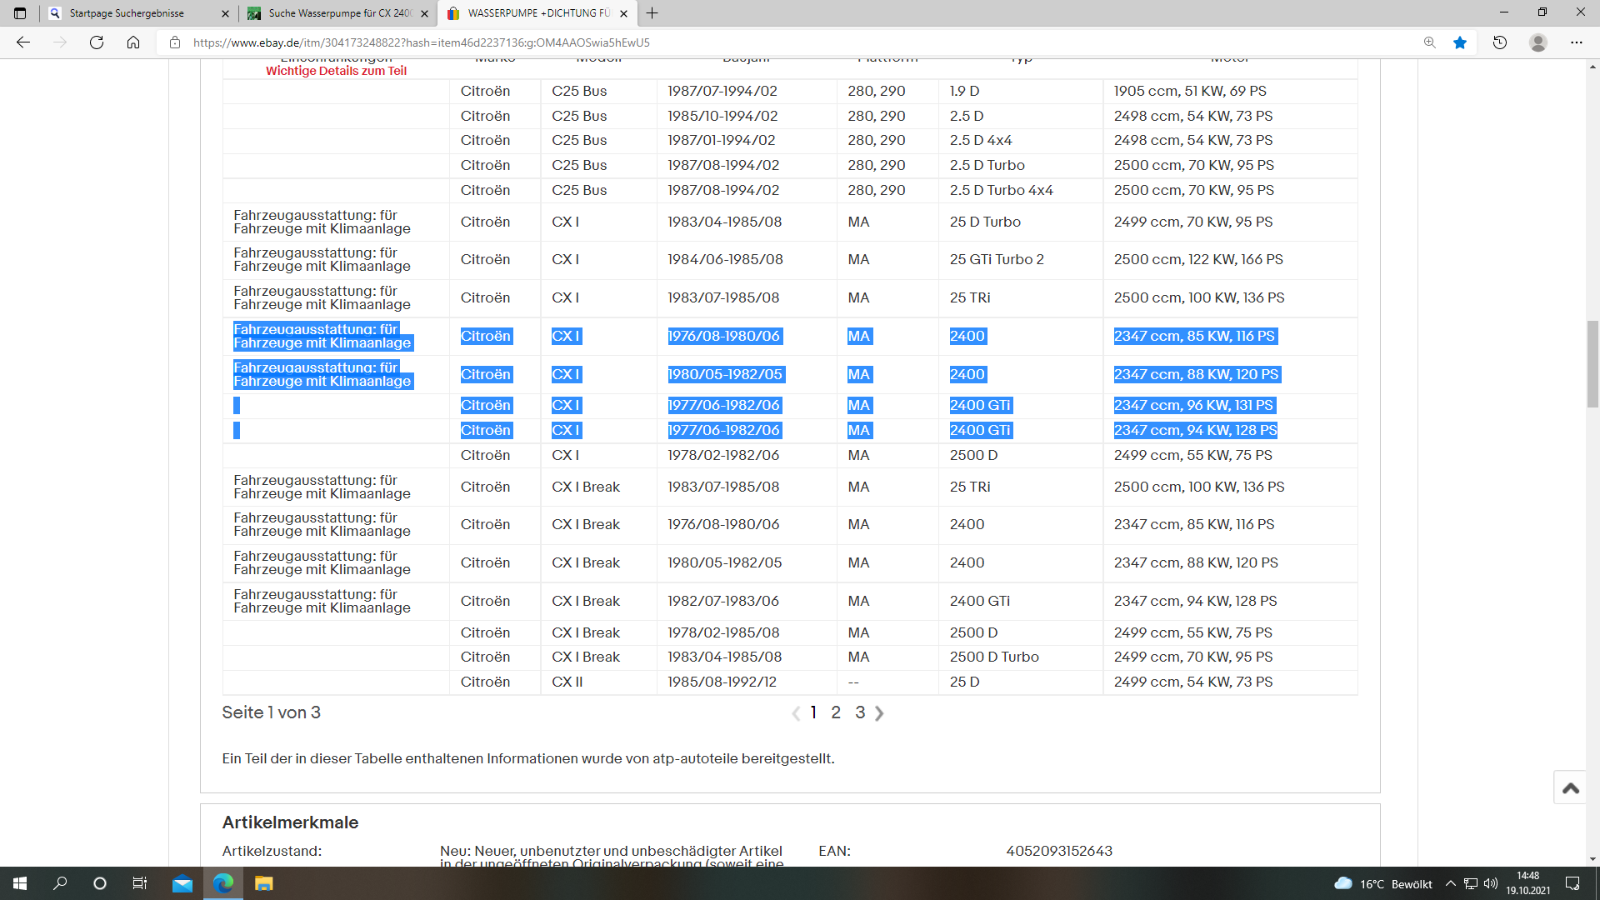The width and height of the screenshot is (1600, 900).
Task: Click the scrollbar down arrow
Action: click(1592, 859)
